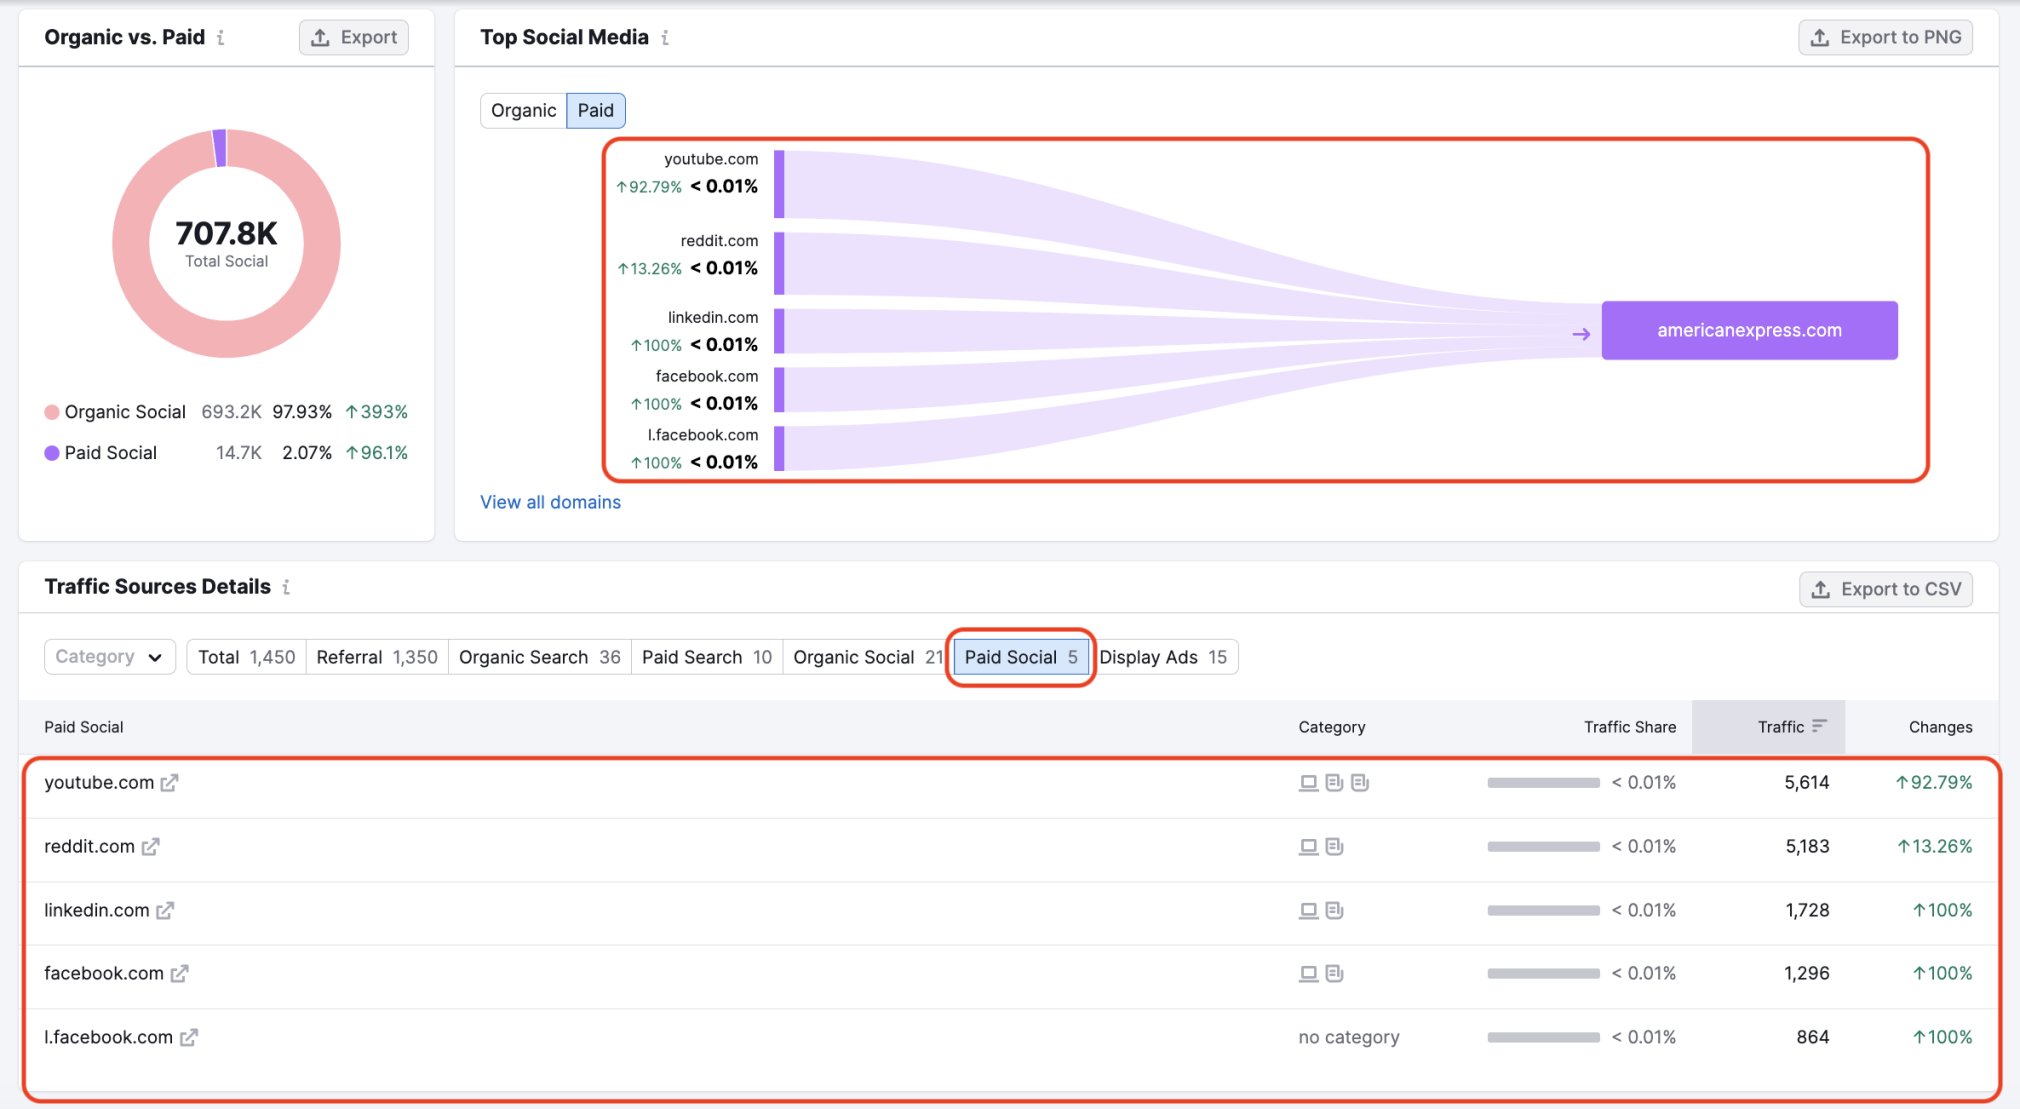Open youtube.com external link icon
Viewport: 2020px width, 1109px height.
[x=169, y=783]
